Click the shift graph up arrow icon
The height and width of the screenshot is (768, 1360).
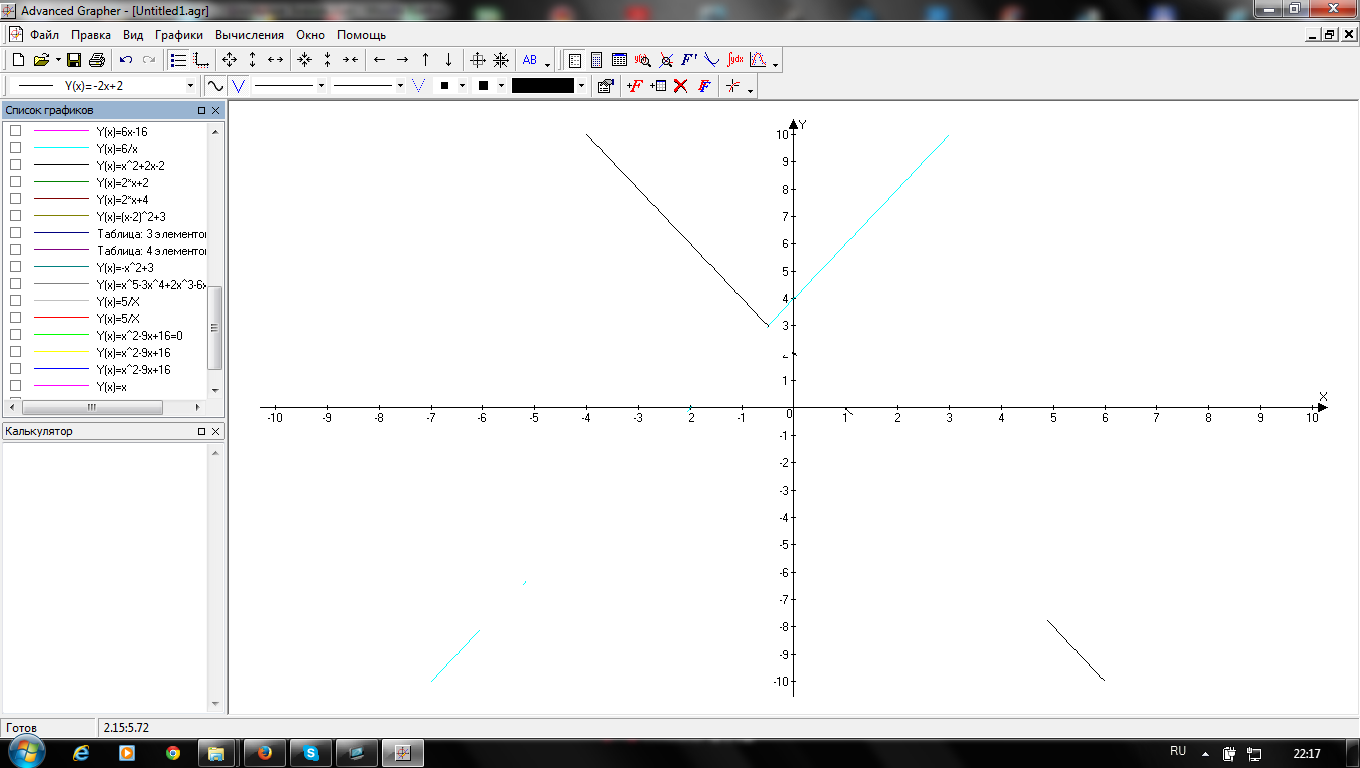425,60
